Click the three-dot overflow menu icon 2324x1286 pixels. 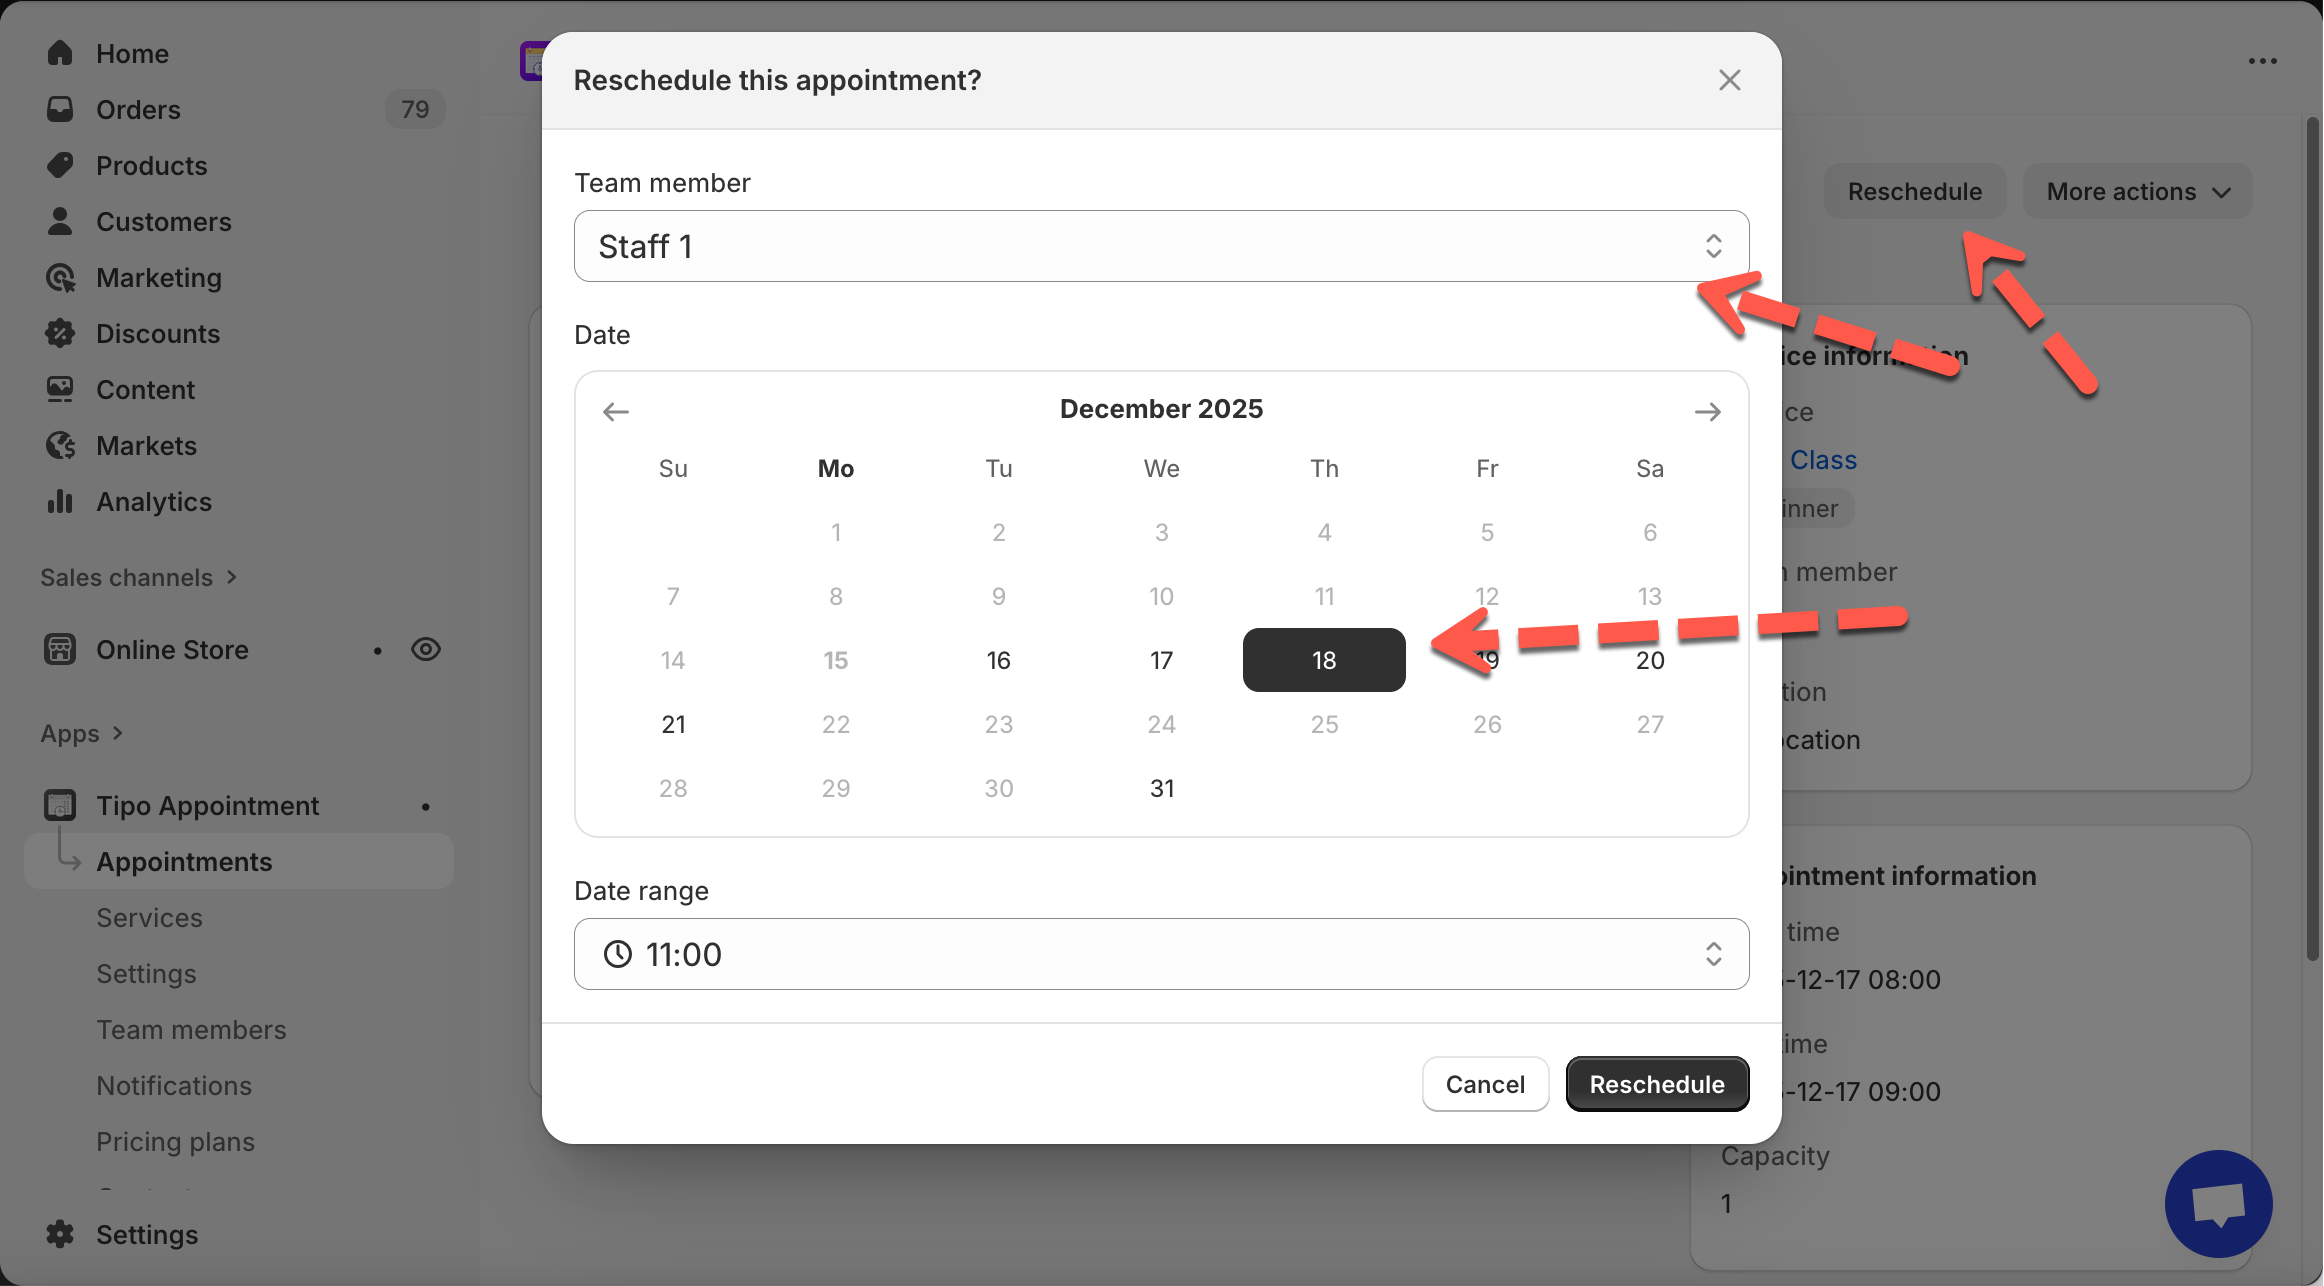(2262, 61)
